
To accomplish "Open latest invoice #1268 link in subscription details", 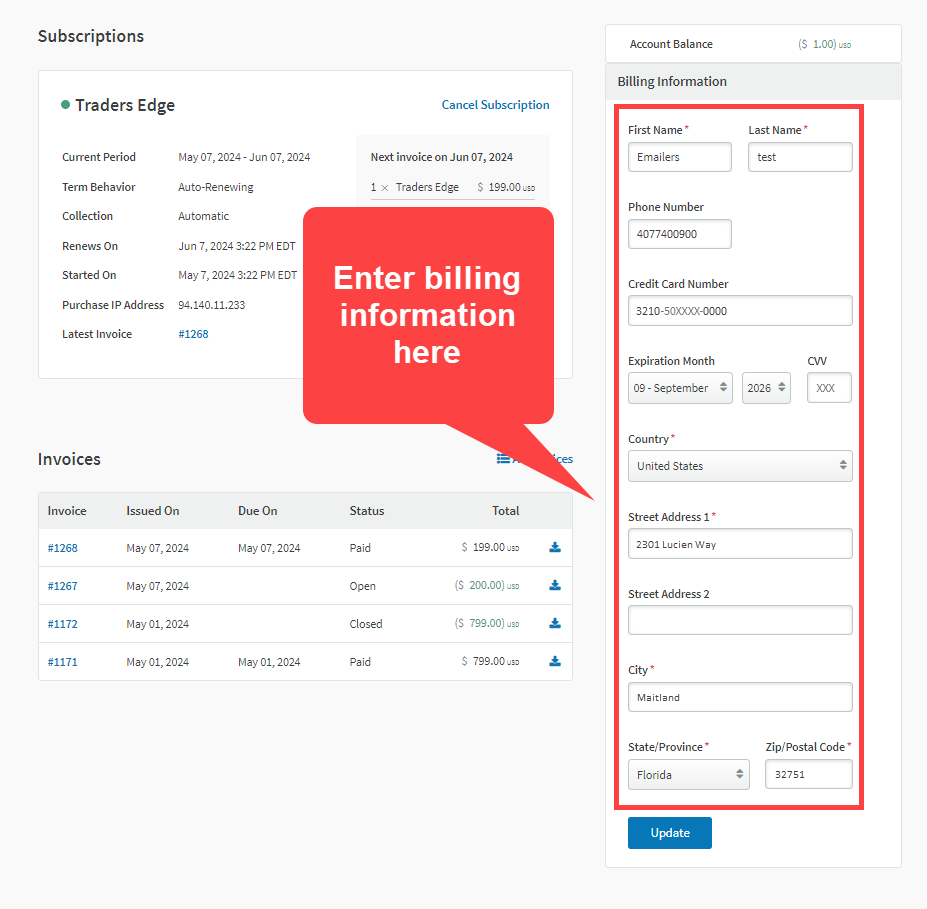I will coord(193,334).
